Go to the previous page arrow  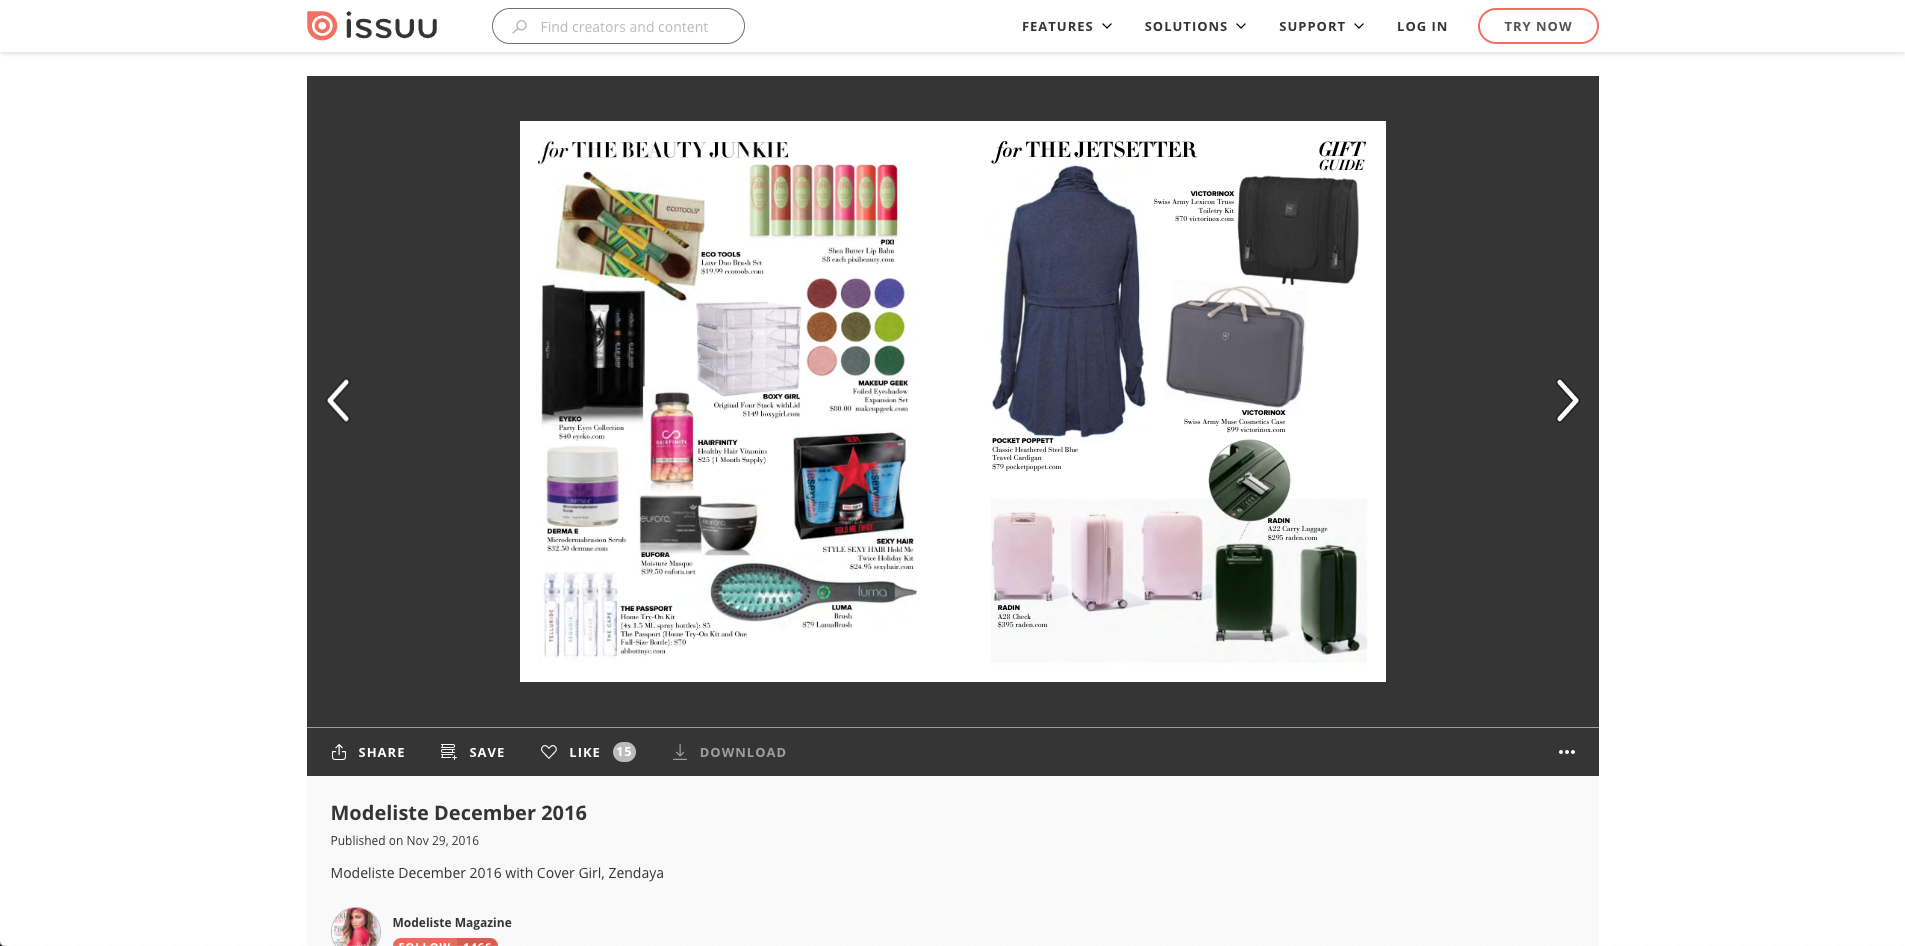(x=339, y=401)
